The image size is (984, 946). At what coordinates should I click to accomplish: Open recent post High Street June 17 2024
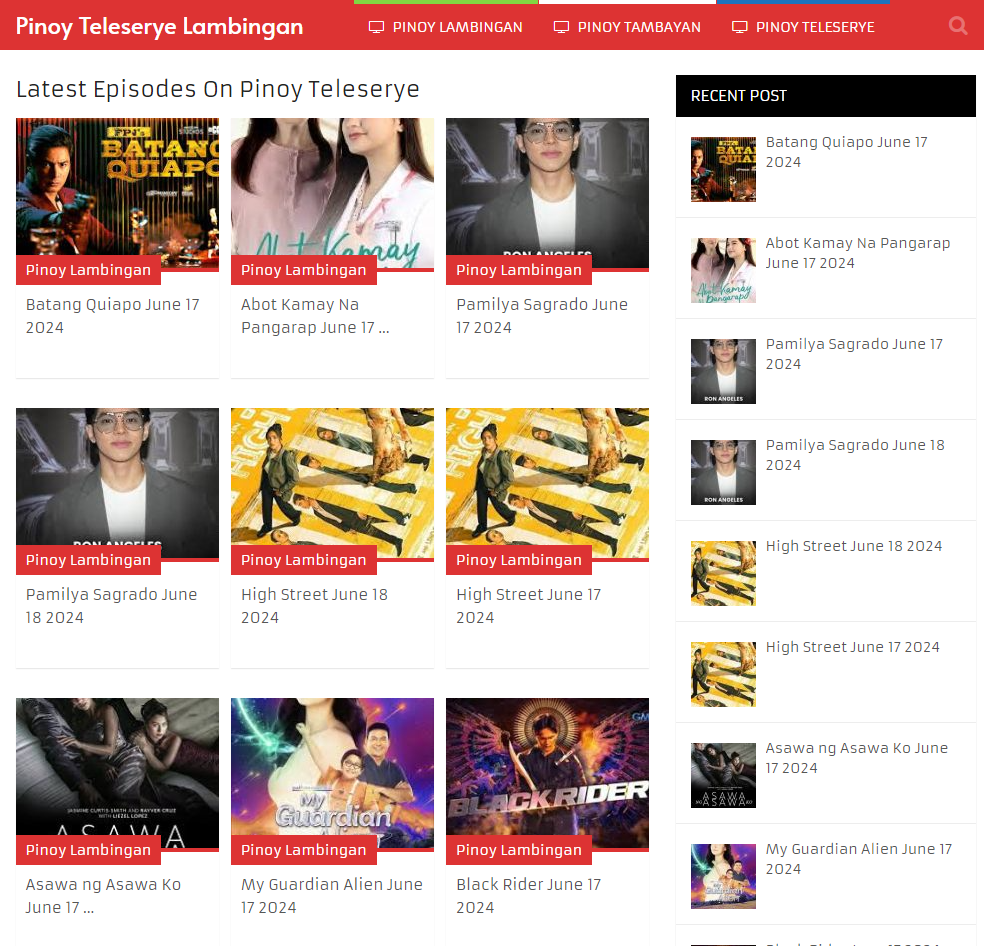point(852,647)
